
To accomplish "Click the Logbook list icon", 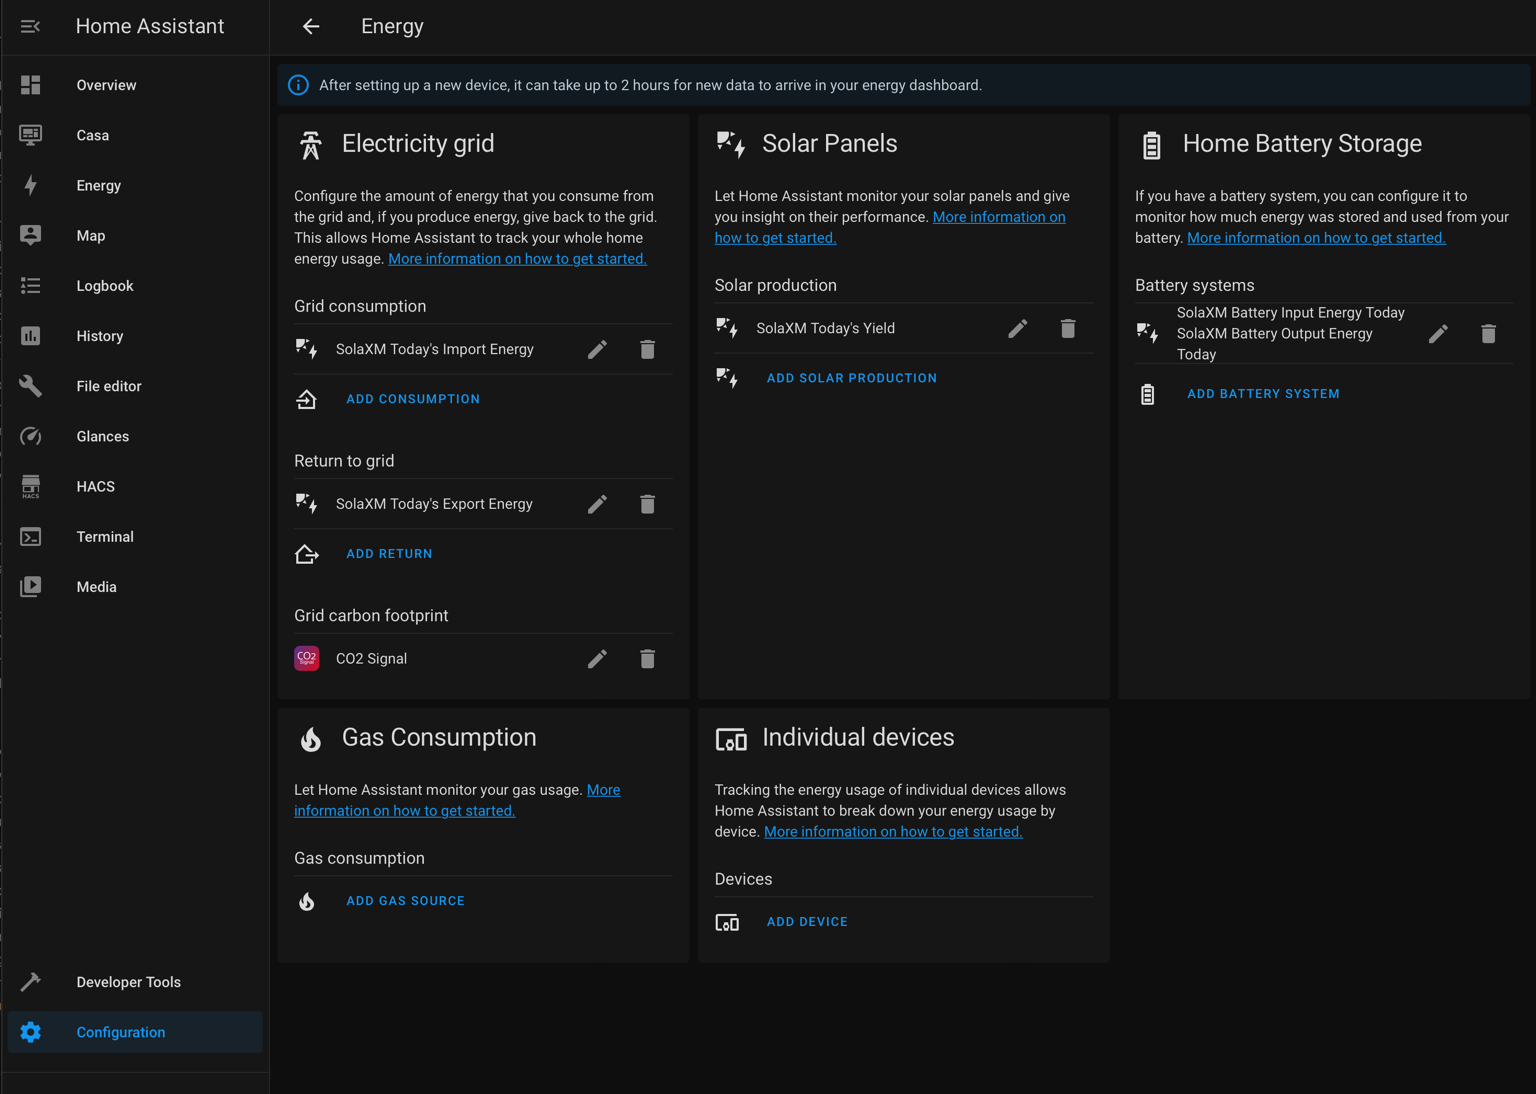I will tap(31, 286).
